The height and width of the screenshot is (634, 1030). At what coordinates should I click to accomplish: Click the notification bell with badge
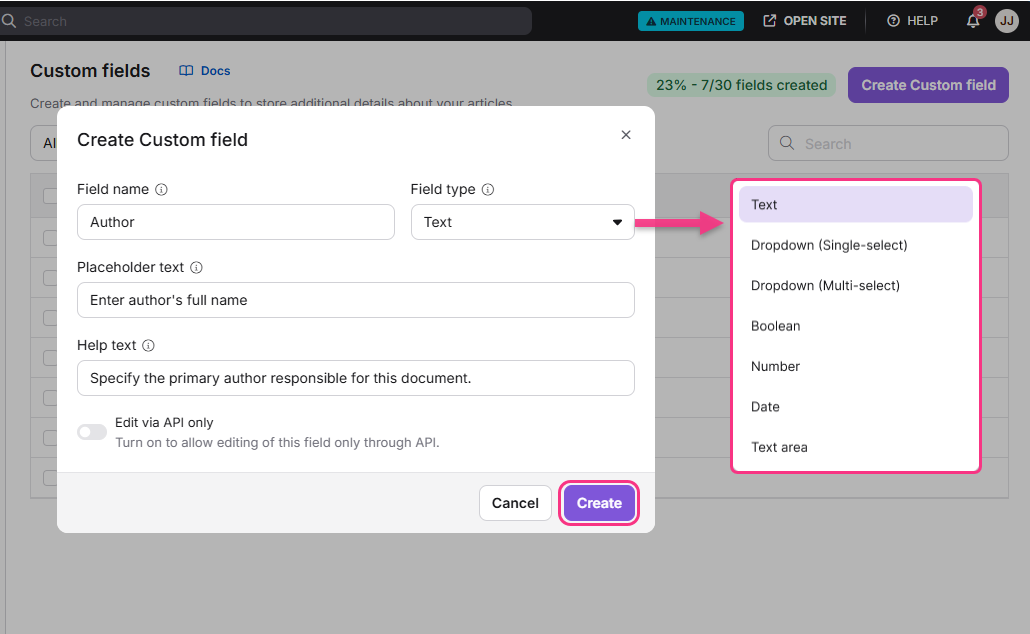971,21
